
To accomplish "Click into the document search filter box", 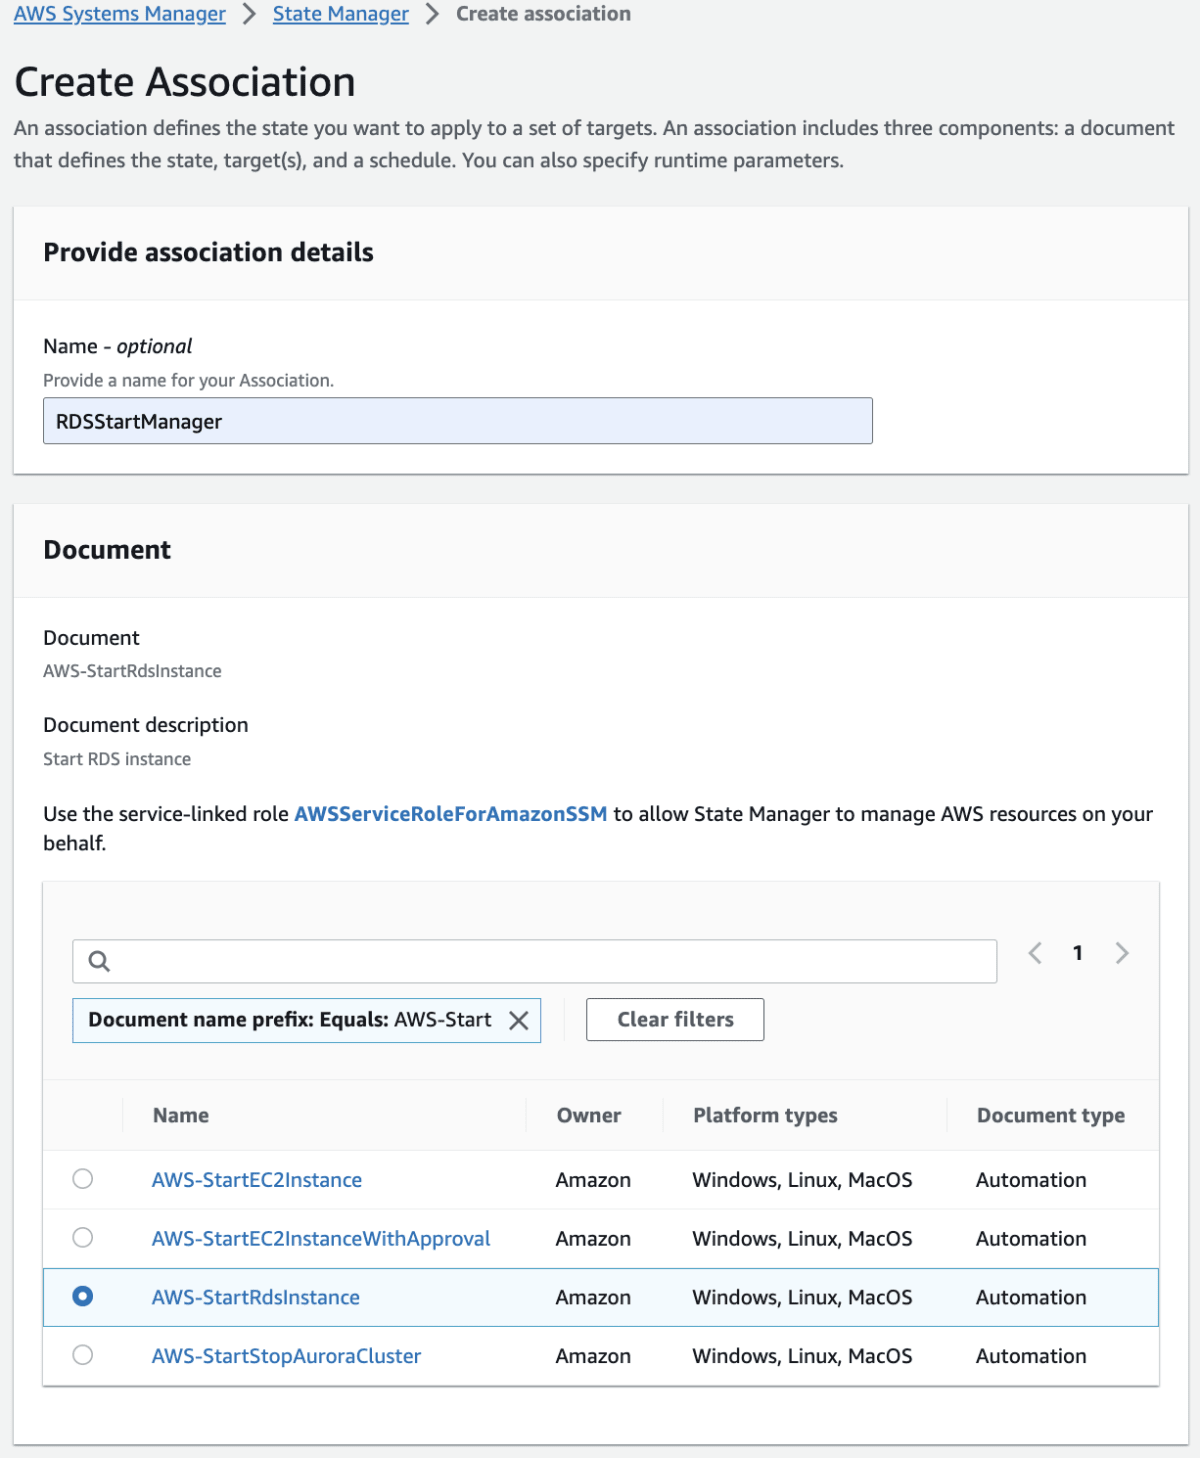I will 535,961.
